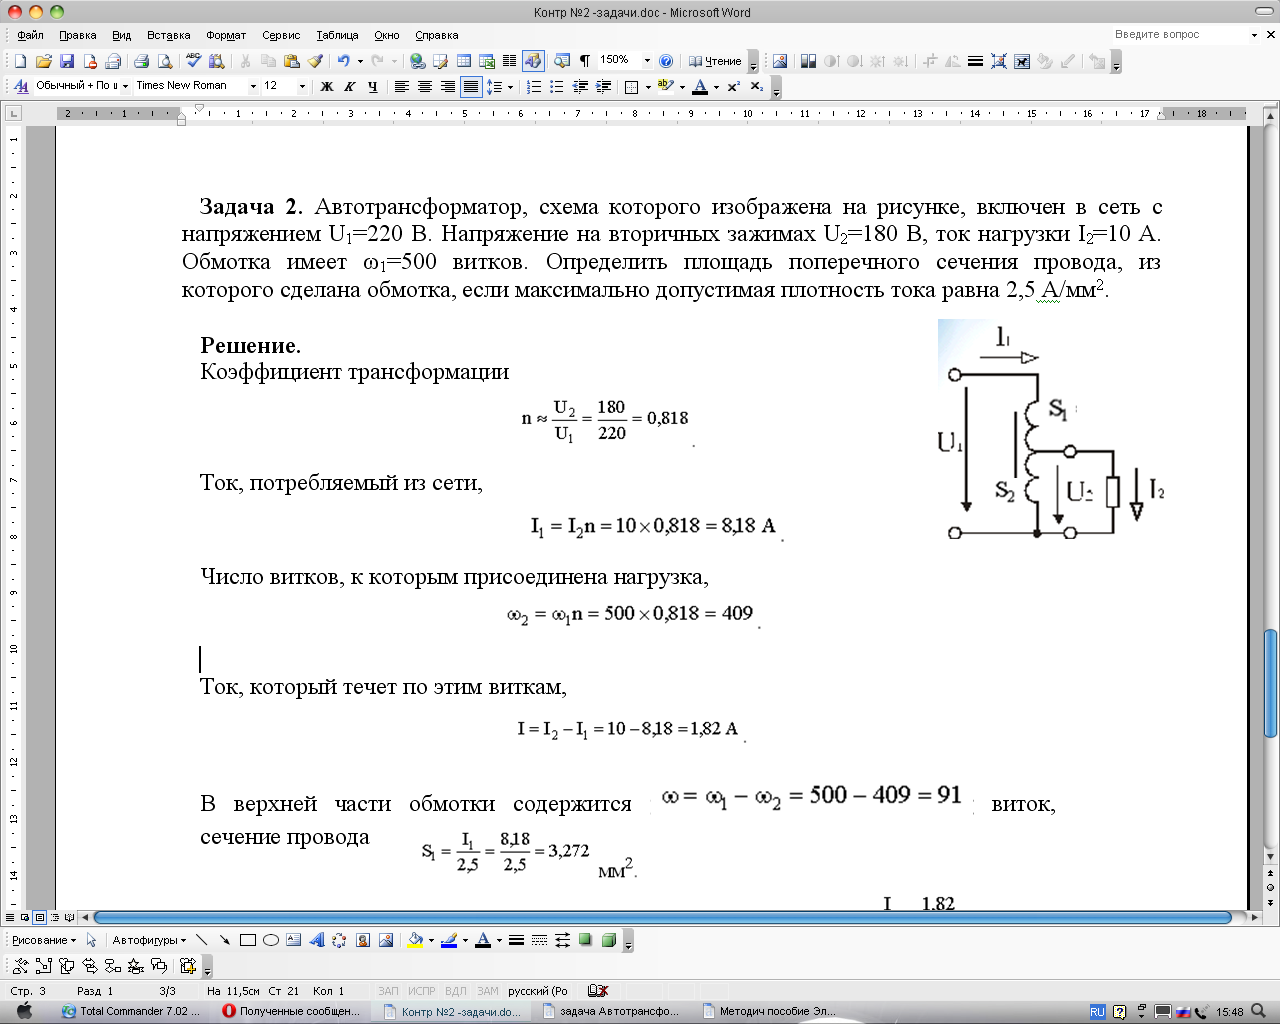Insert a text box from Drawing toolbar
This screenshot has height=1024, width=1280.
tap(293, 940)
